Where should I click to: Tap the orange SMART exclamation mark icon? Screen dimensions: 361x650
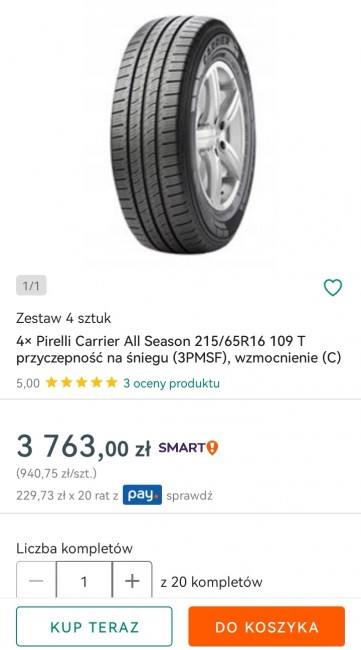point(212,448)
